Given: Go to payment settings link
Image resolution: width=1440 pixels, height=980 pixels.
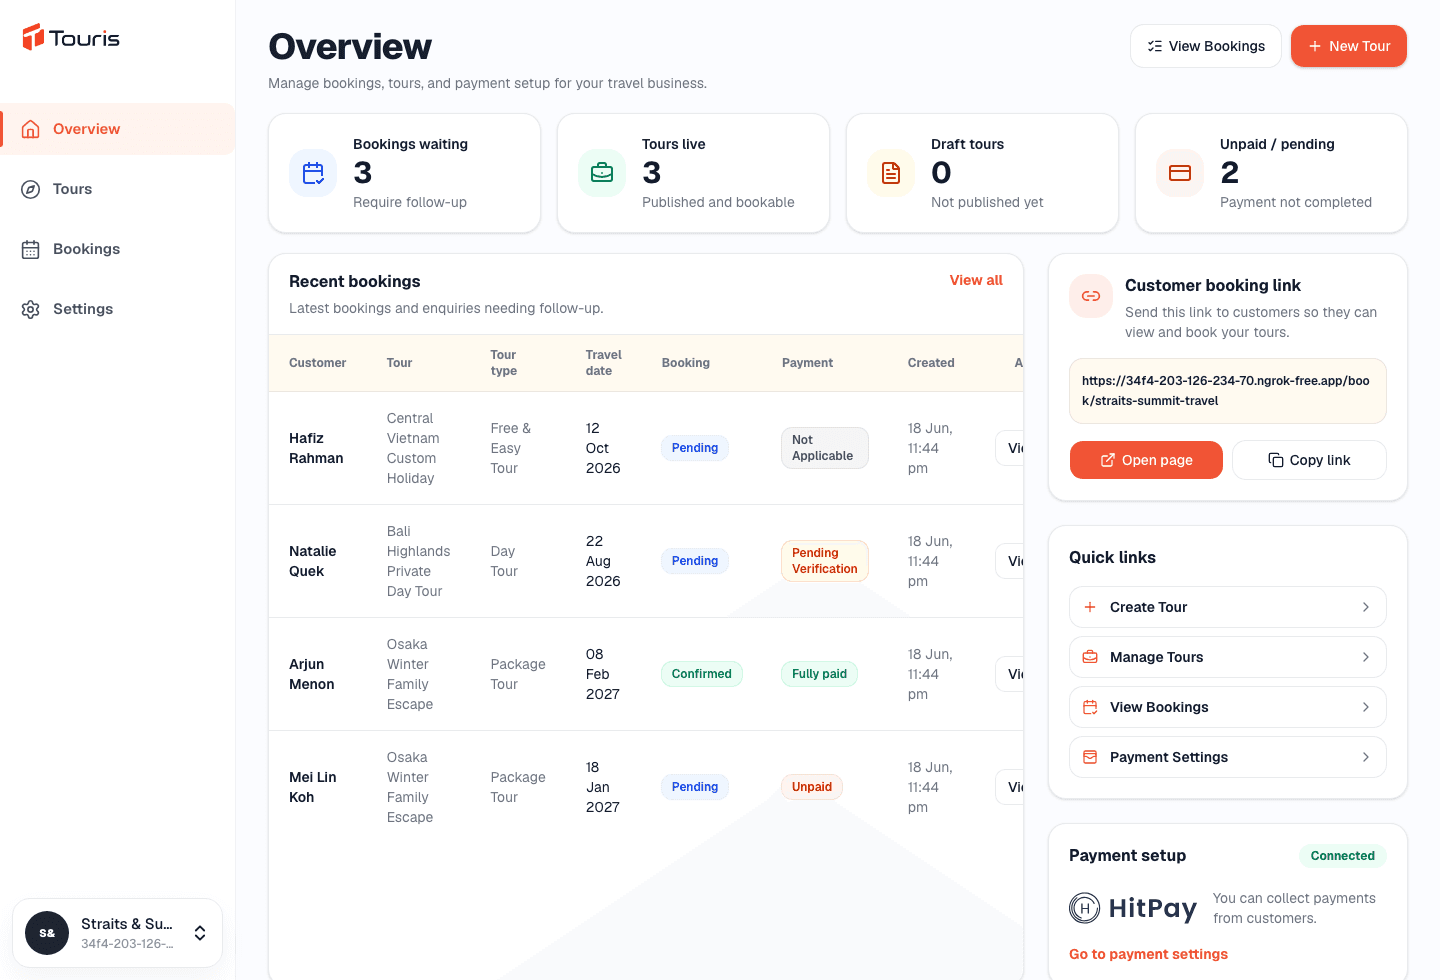Looking at the screenshot, I should click(x=1148, y=954).
